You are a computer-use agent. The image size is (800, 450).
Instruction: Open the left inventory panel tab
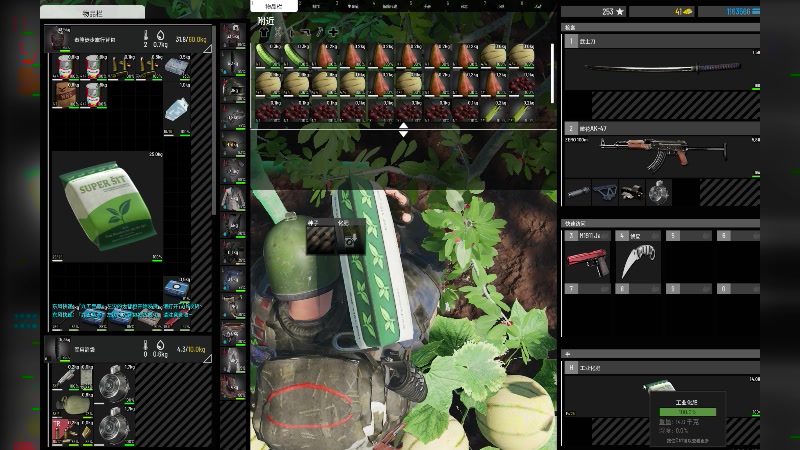click(x=92, y=12)
